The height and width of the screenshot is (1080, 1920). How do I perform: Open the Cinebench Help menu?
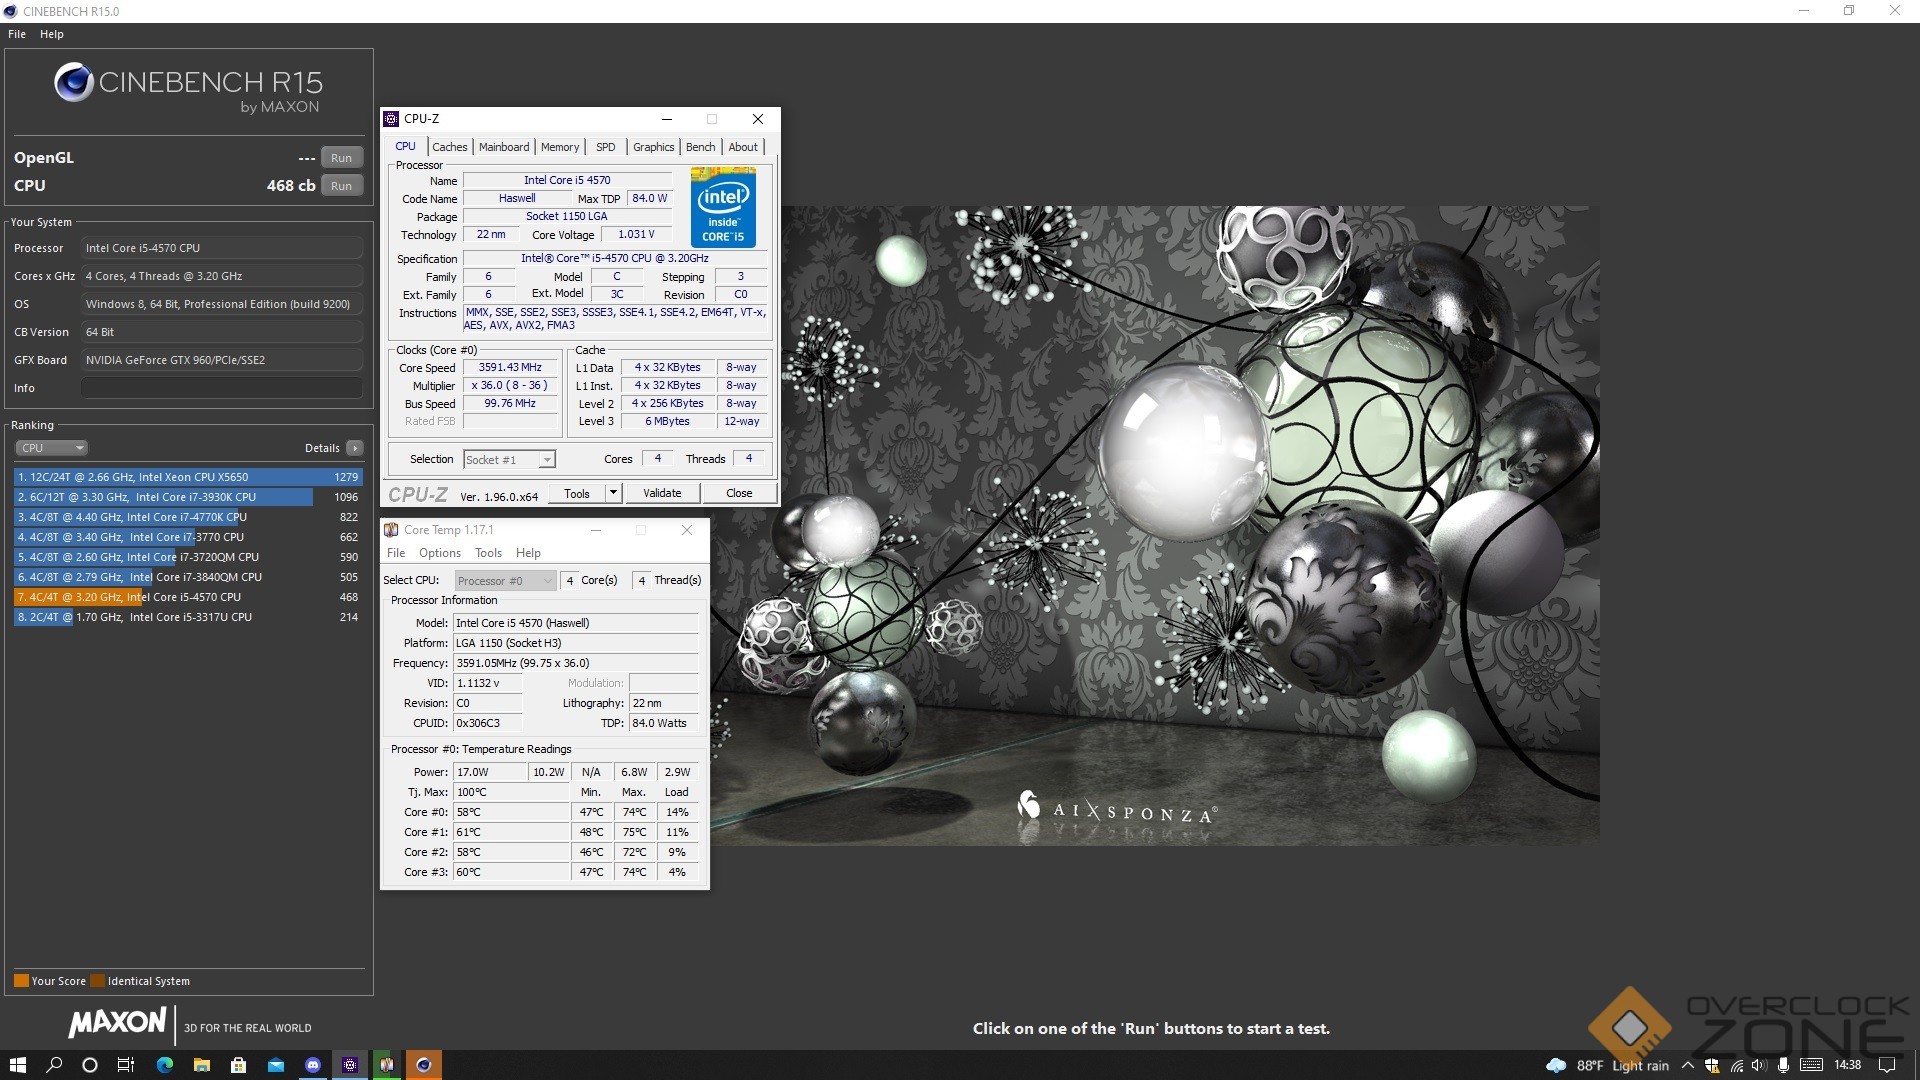pos(51,34)
